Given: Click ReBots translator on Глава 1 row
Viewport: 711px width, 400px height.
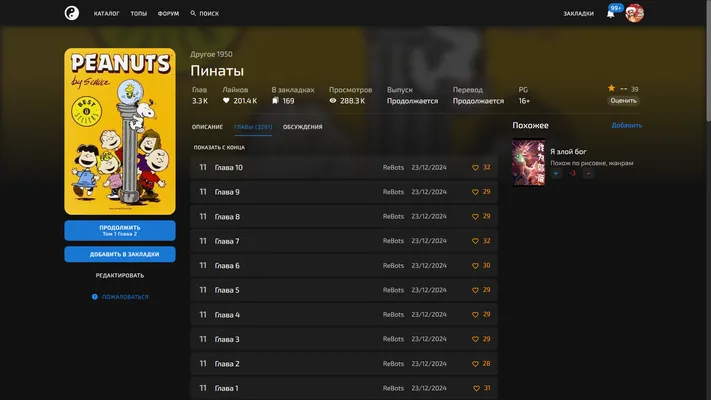Looking at the screenshot, I should pos(393,388).
